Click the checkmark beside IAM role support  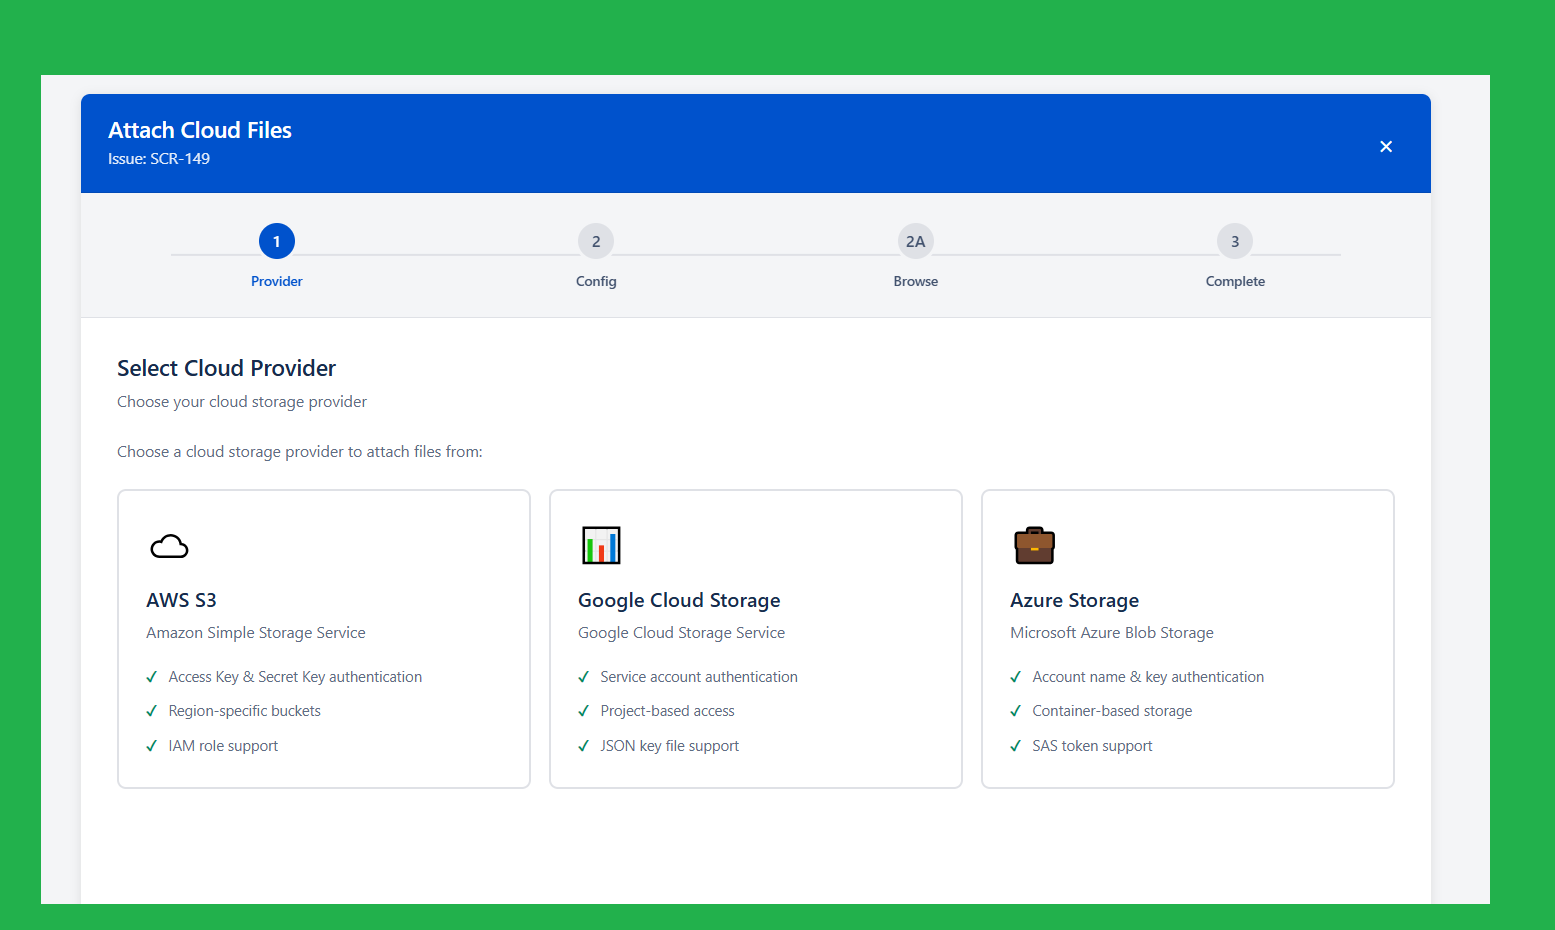[152, 746]
